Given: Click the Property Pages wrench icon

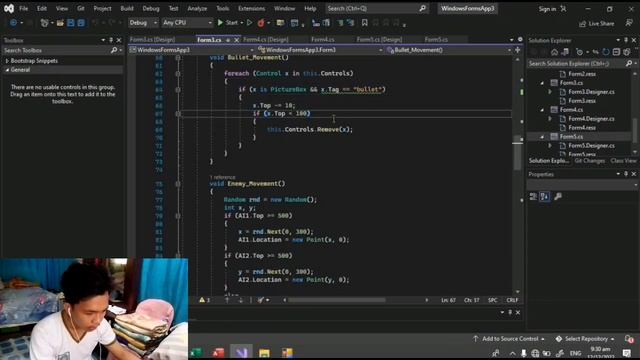Looking at the screenshot, I should (558, 196).
